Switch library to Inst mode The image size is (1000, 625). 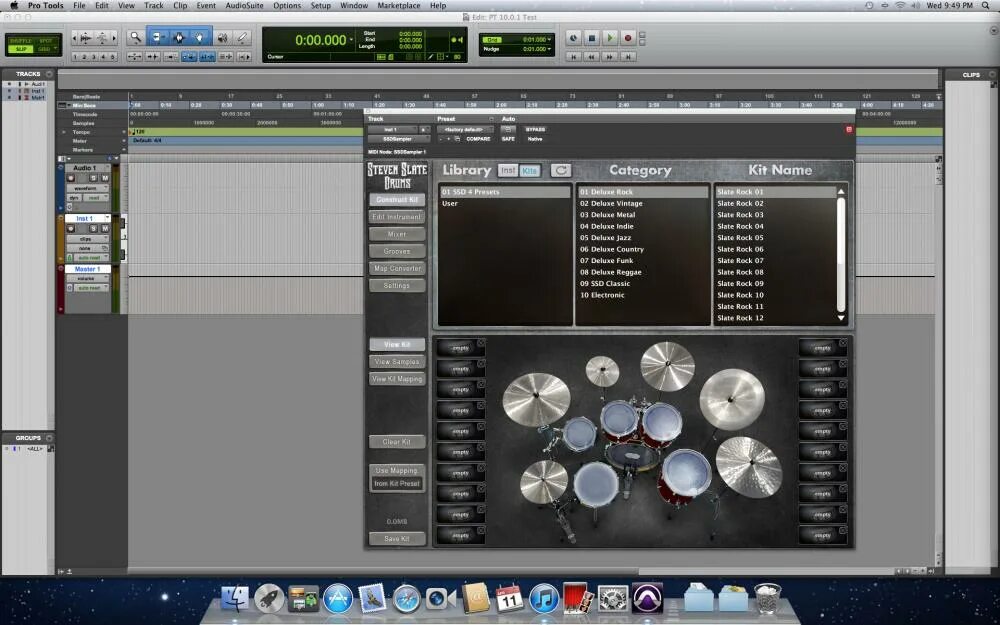(x=508, y=170)
